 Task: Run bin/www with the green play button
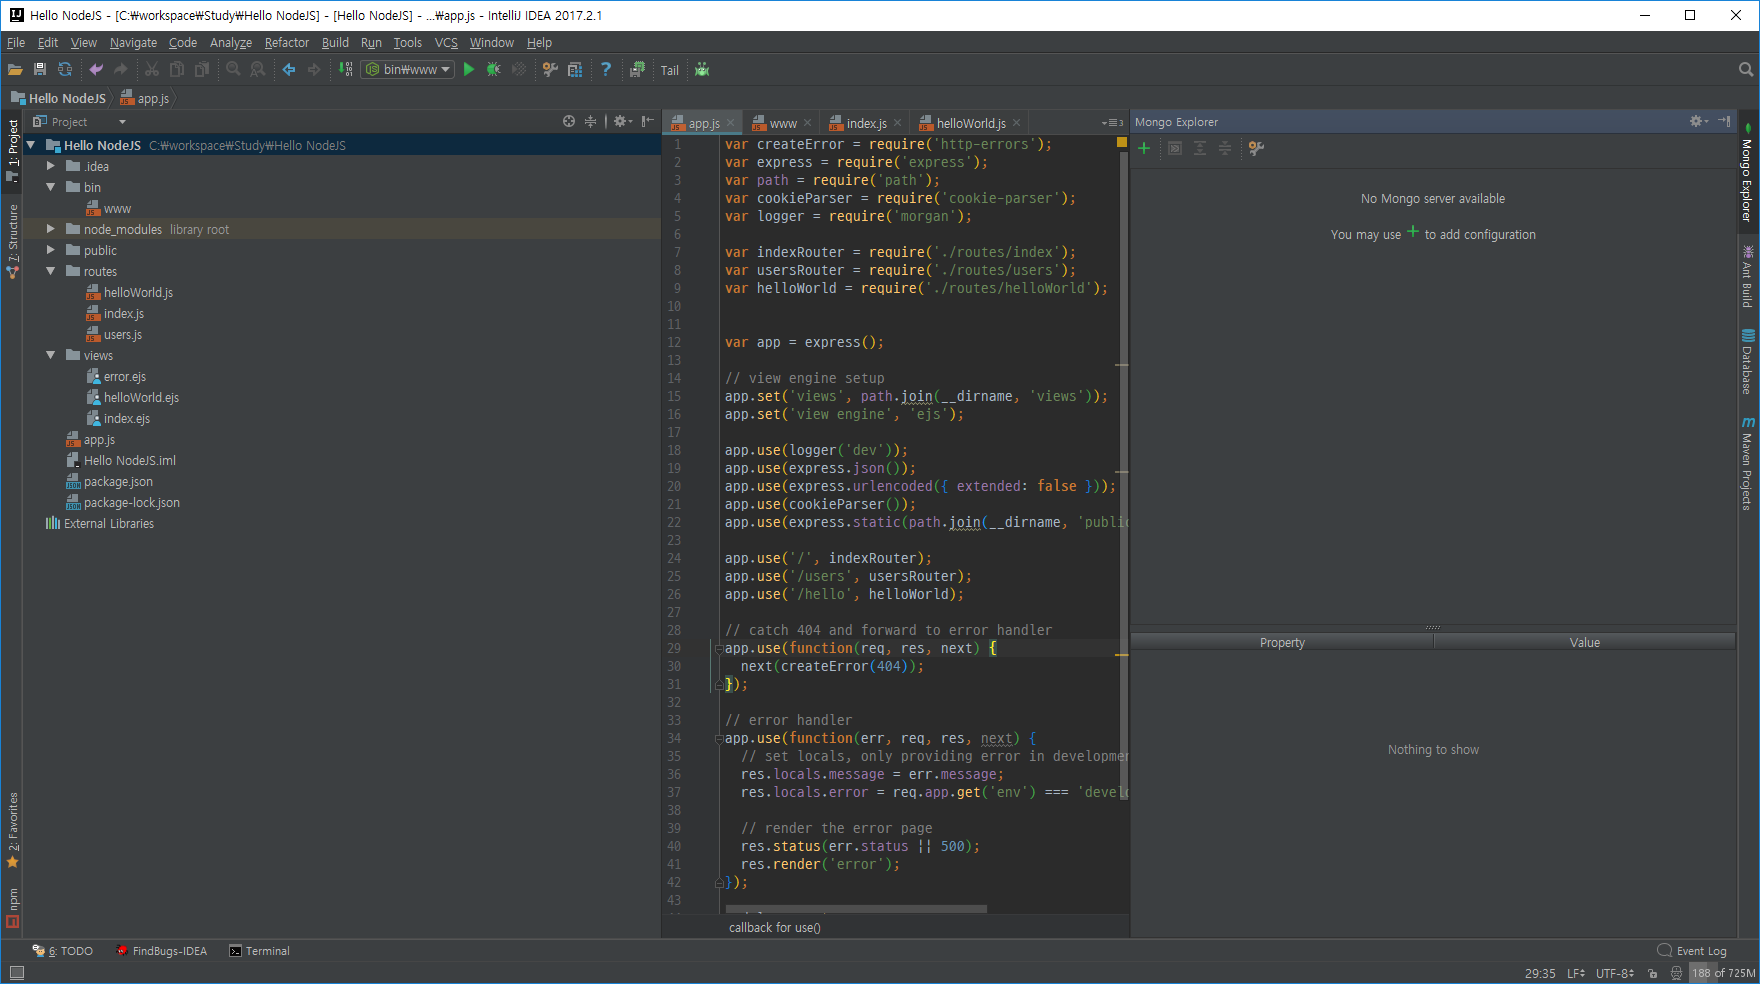469,70
